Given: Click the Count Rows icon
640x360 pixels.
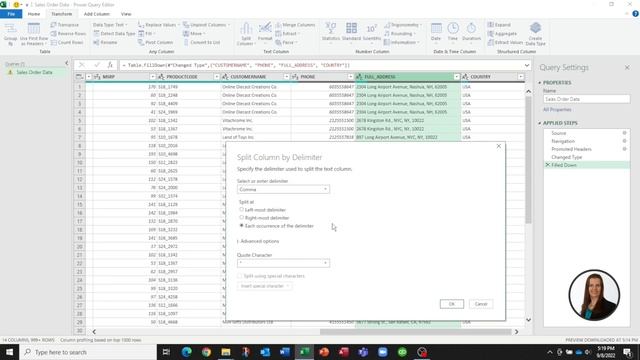Looking at the screenshot, I should (53, 42).
